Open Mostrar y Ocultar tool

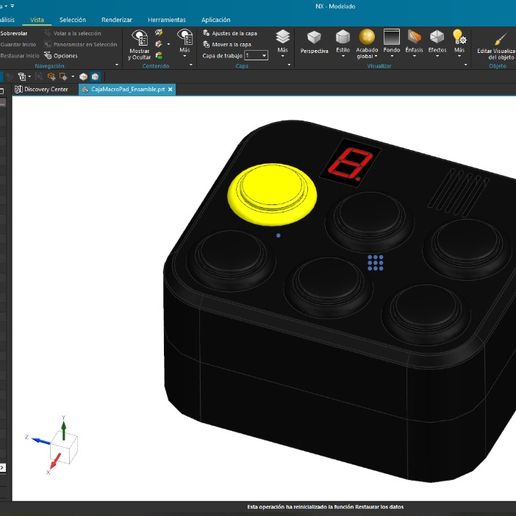pyautogui.click(x=139, y=45)
